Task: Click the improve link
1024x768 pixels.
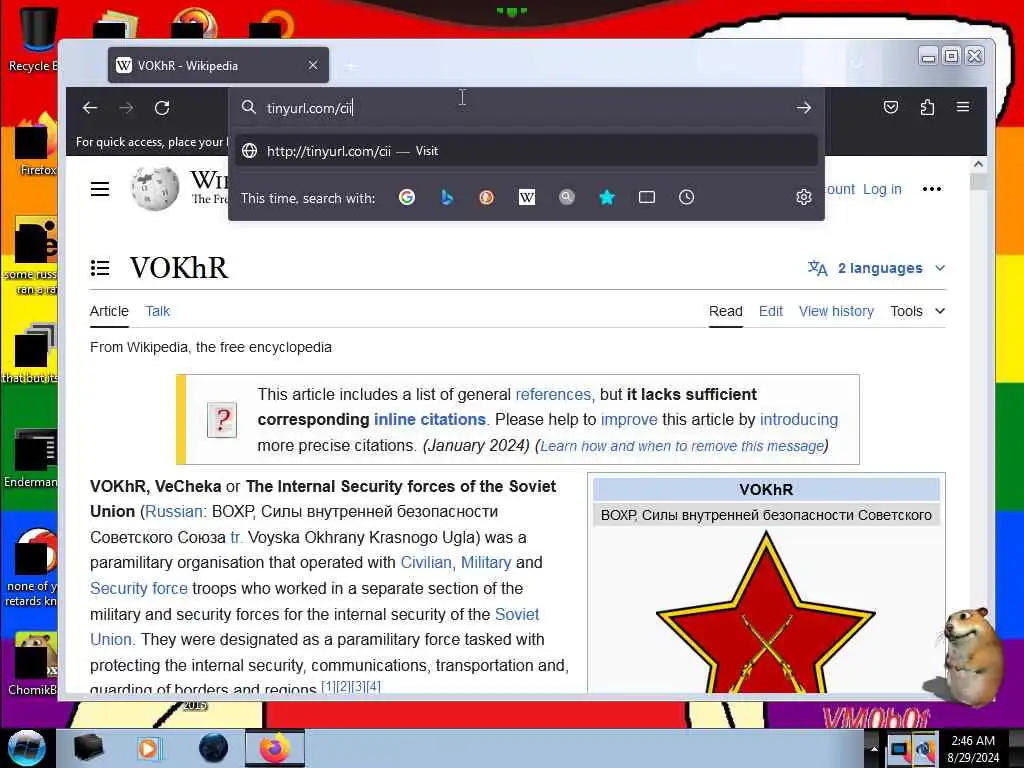Action: coord(629,419)
